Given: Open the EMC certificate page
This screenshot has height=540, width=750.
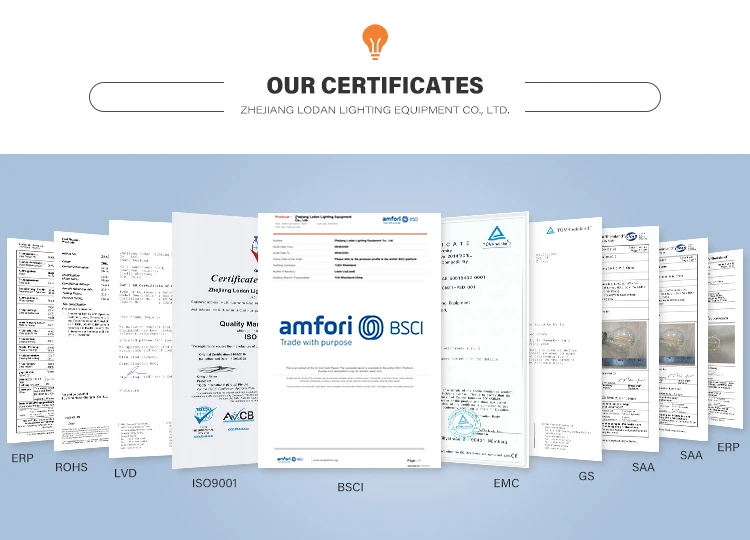Looking at the screenshot, I should 485,340.
